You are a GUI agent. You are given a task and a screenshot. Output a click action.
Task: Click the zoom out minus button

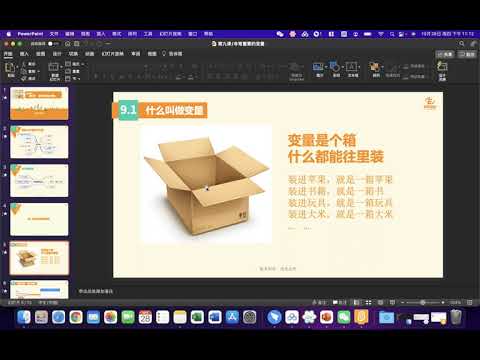click(x=402, y=302)
